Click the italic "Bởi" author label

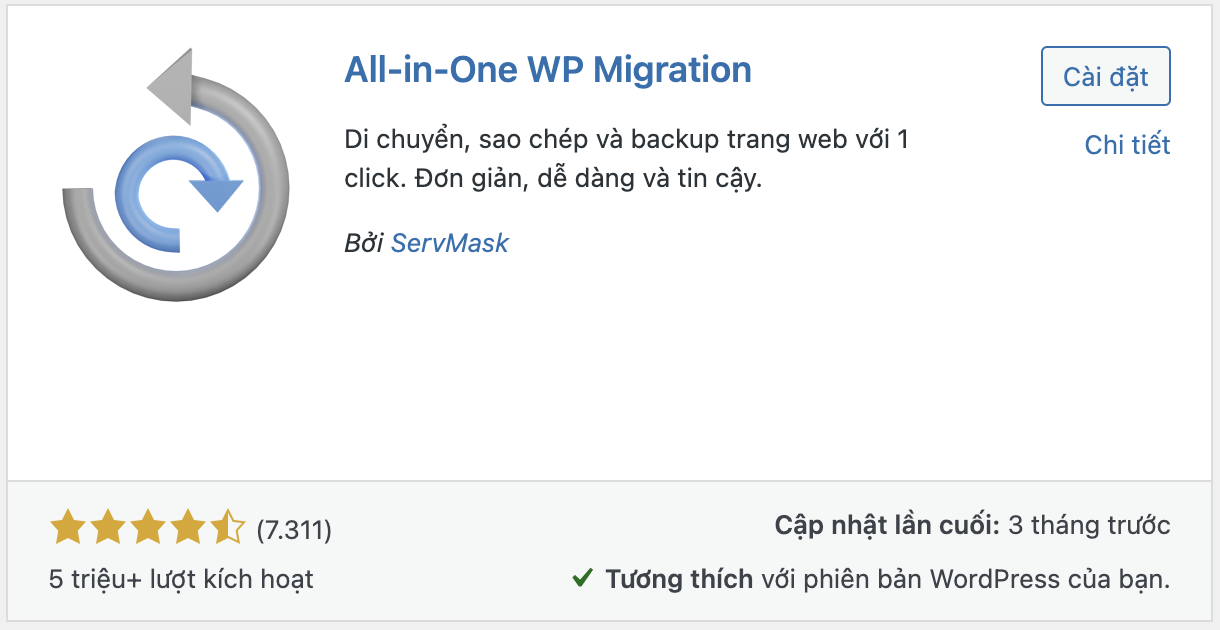[363, 243]
